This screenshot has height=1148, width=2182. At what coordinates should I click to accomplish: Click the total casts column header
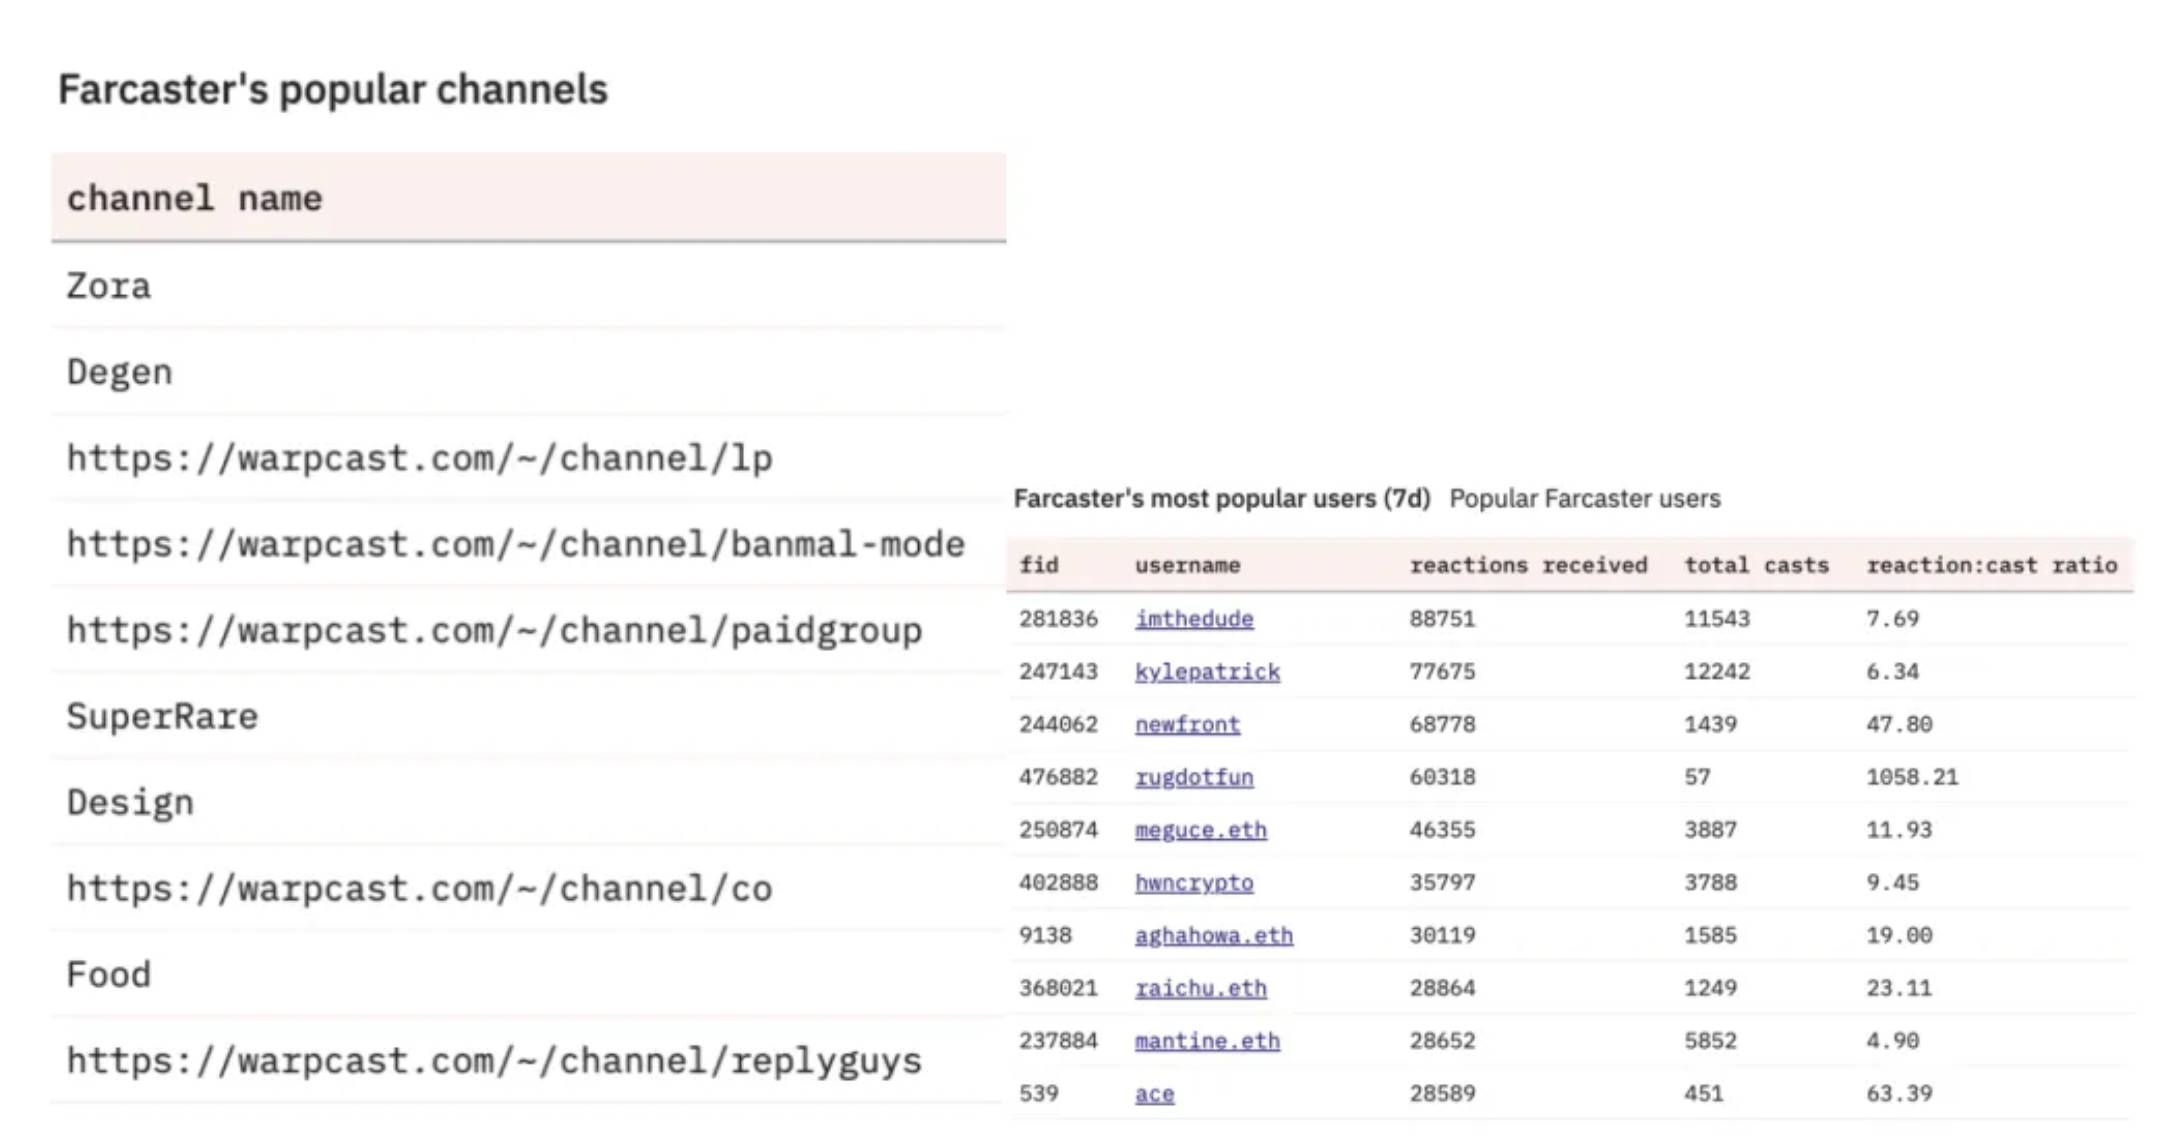[1755, 566]
